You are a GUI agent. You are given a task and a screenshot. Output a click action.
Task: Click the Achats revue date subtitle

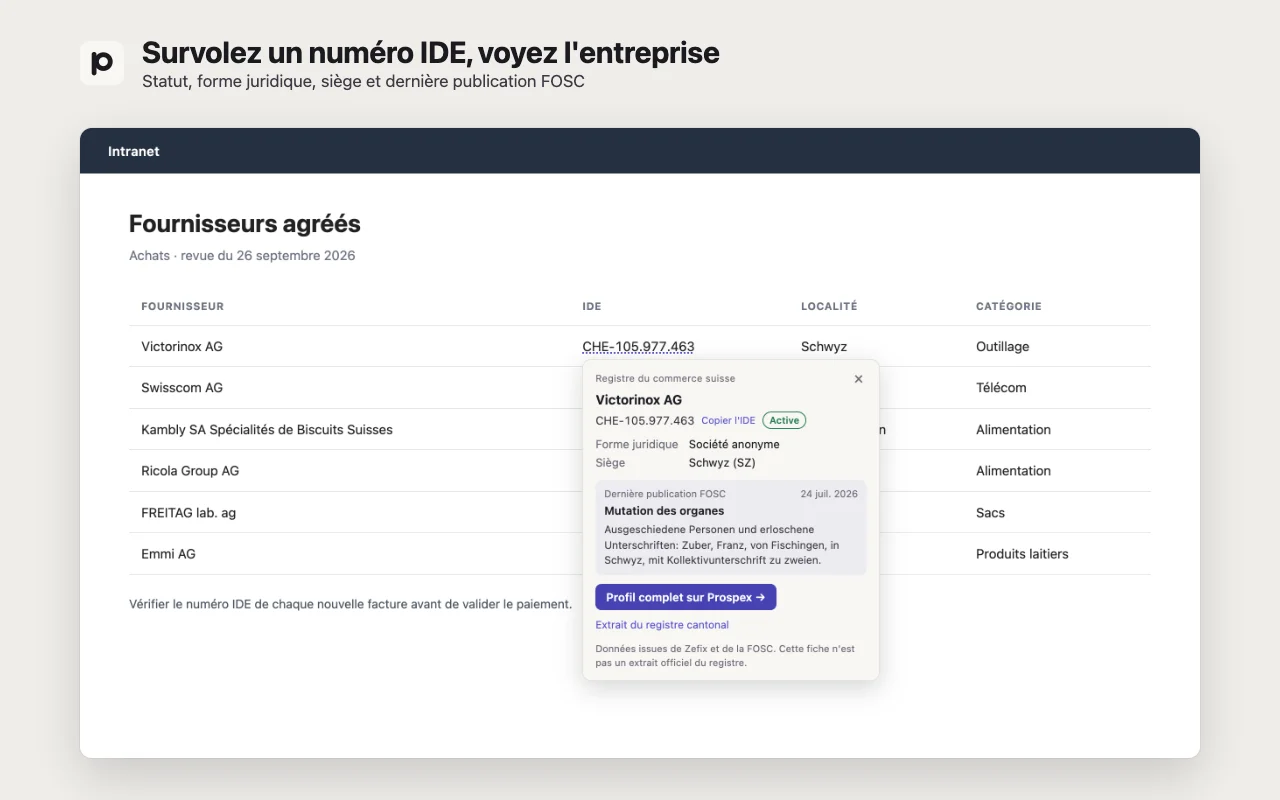click(x=242, y=256)
